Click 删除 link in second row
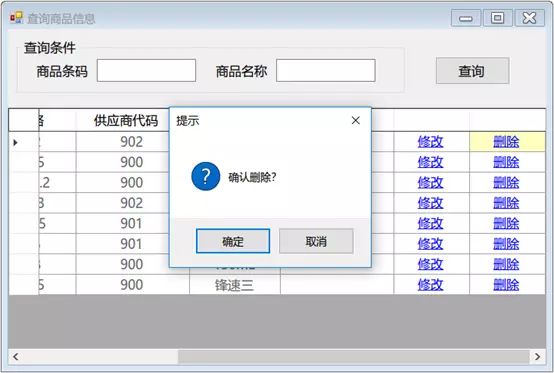Viewport: 554px width, 373px height. click(506, 162)
